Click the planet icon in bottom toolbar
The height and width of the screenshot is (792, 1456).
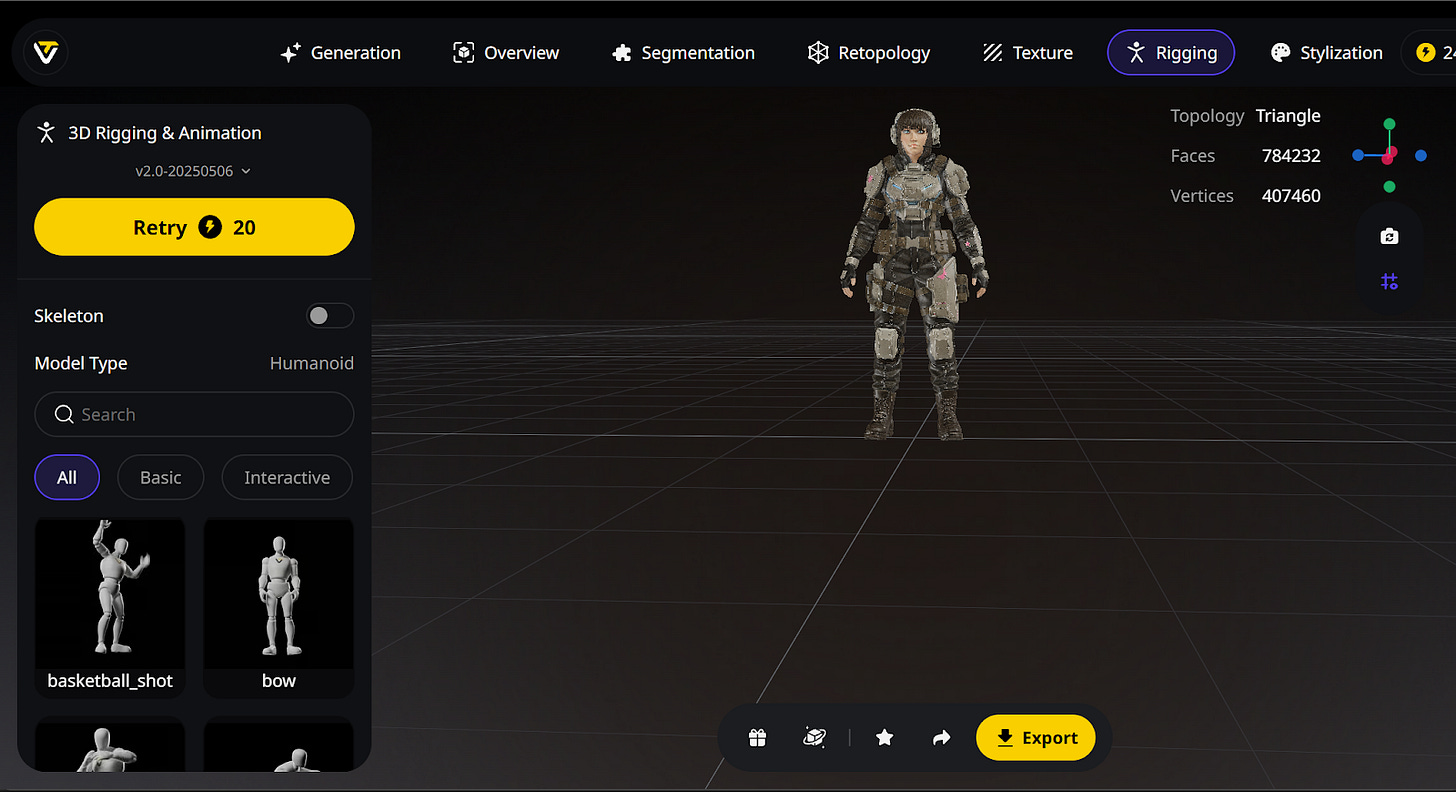(814, 738)
